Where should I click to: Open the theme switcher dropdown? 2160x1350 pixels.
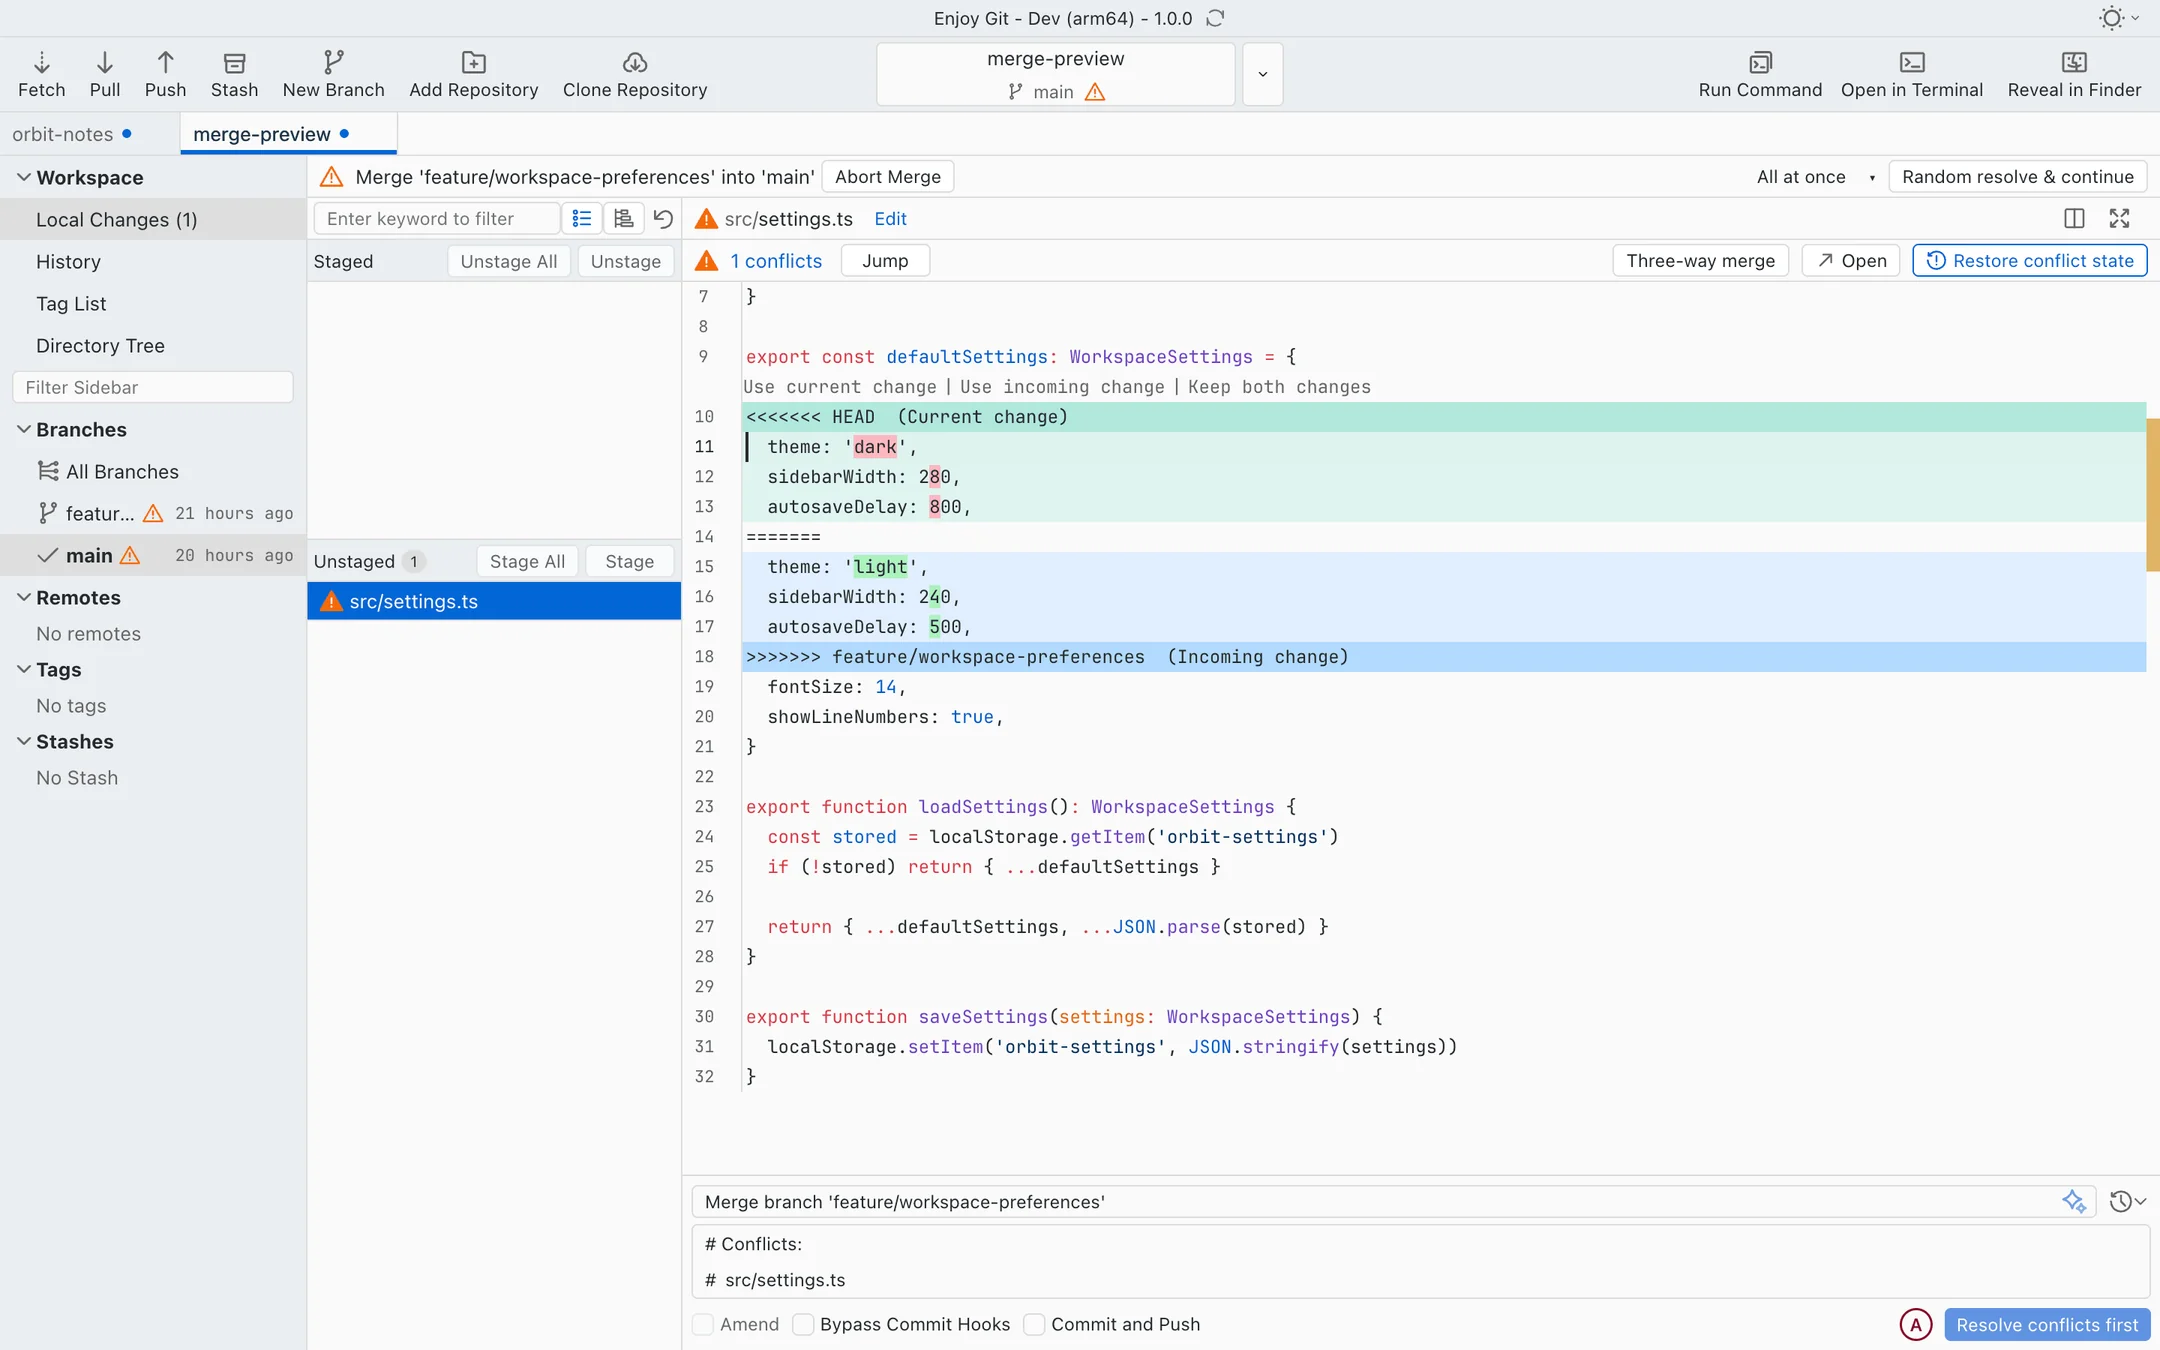click(2118, 18)
